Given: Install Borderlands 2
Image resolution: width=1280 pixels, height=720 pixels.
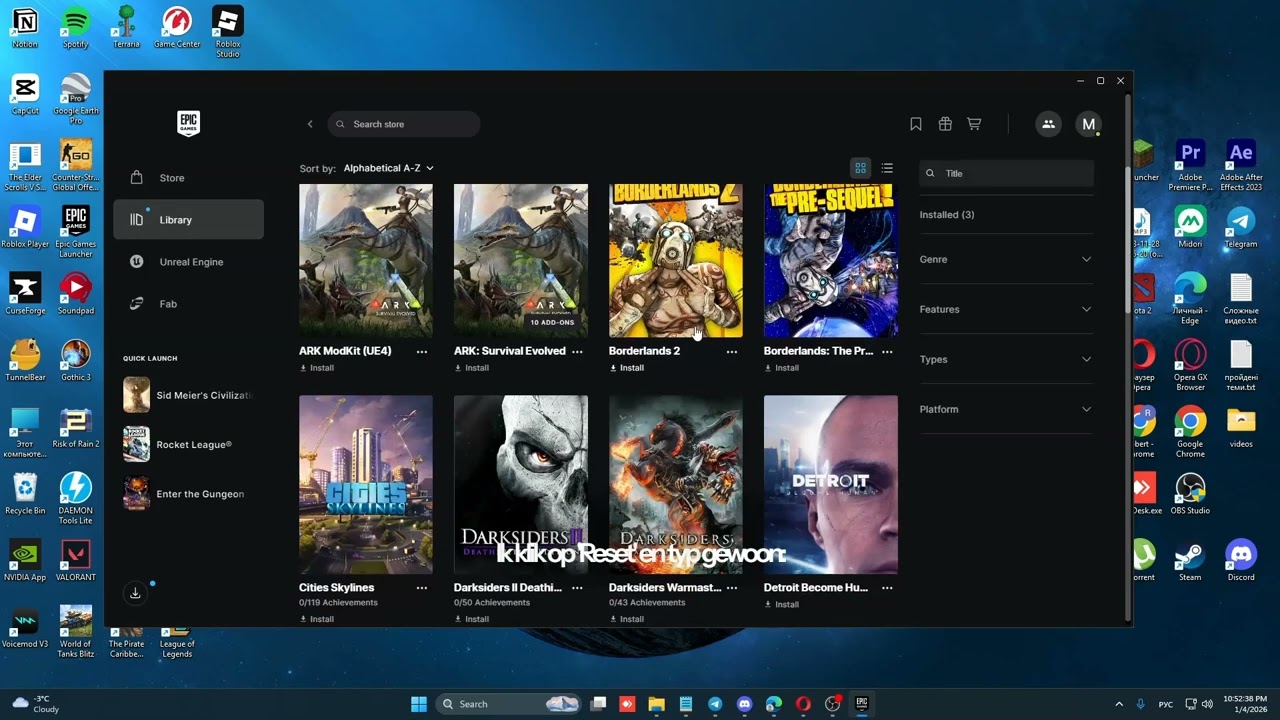Looking at the screenshot, I should [x=627, y=368].
